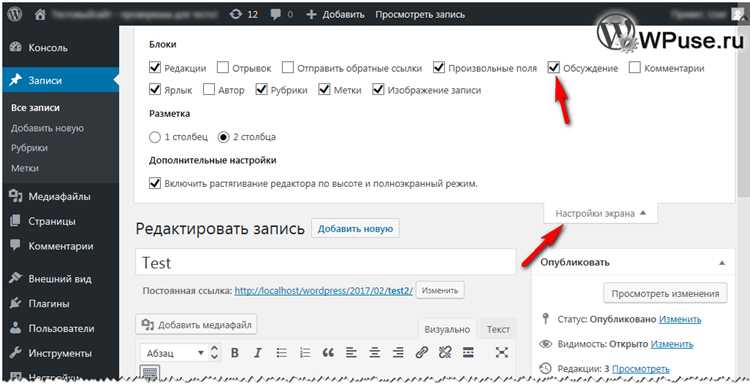Click Просмотреть запись in admin bar

click(420, 14)
